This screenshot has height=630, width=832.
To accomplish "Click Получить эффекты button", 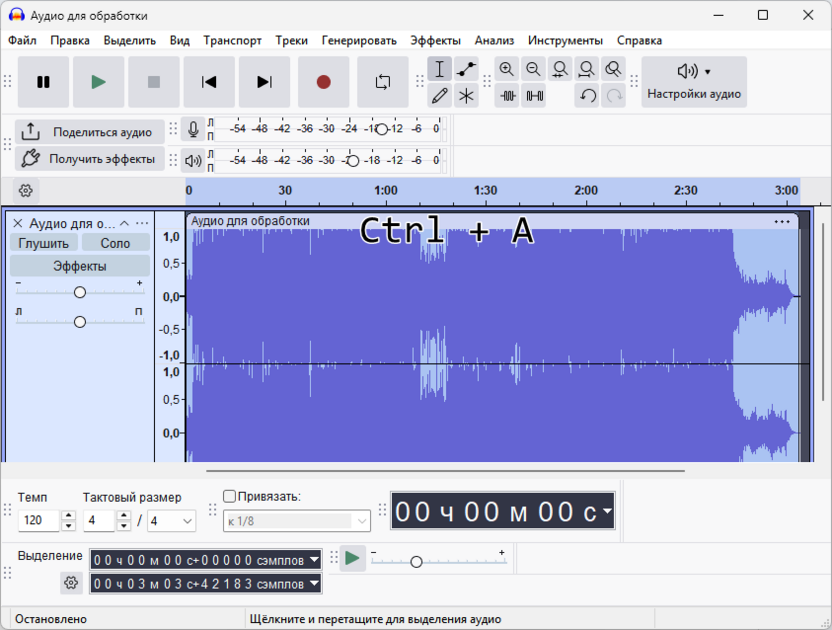I will pos(90,159).
